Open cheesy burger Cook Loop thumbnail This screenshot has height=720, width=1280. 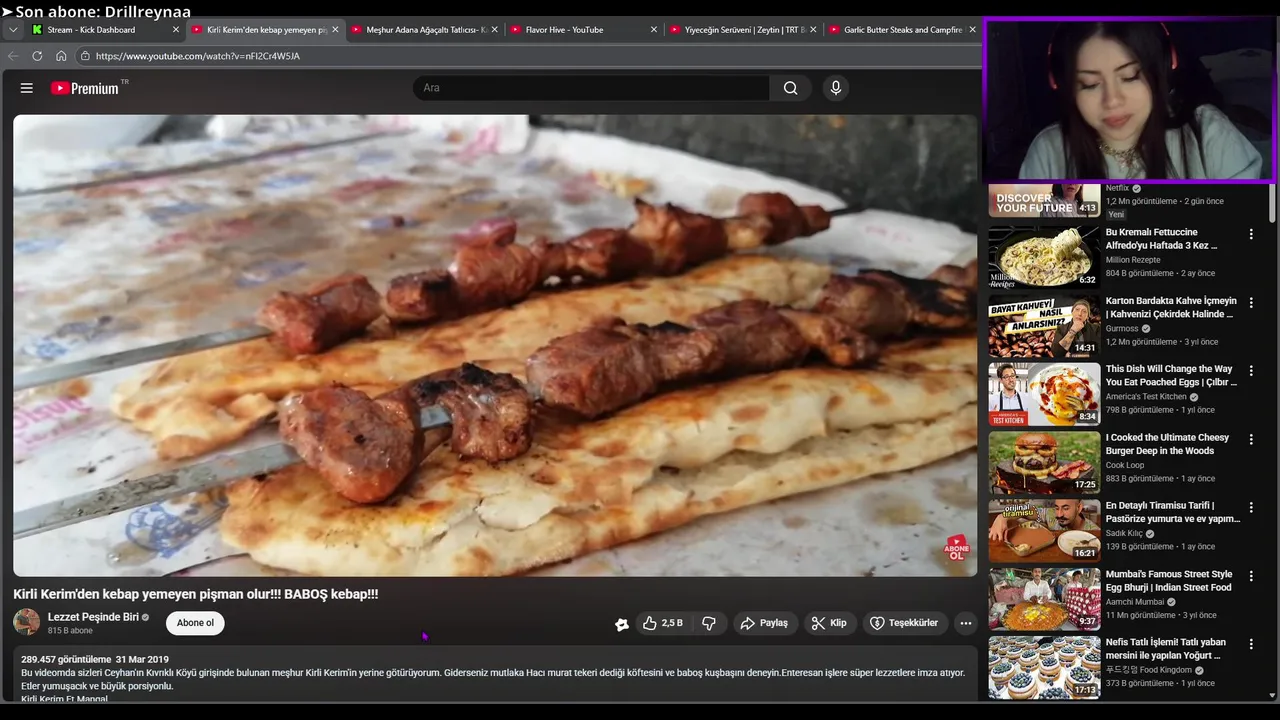tap(1044, 462)
